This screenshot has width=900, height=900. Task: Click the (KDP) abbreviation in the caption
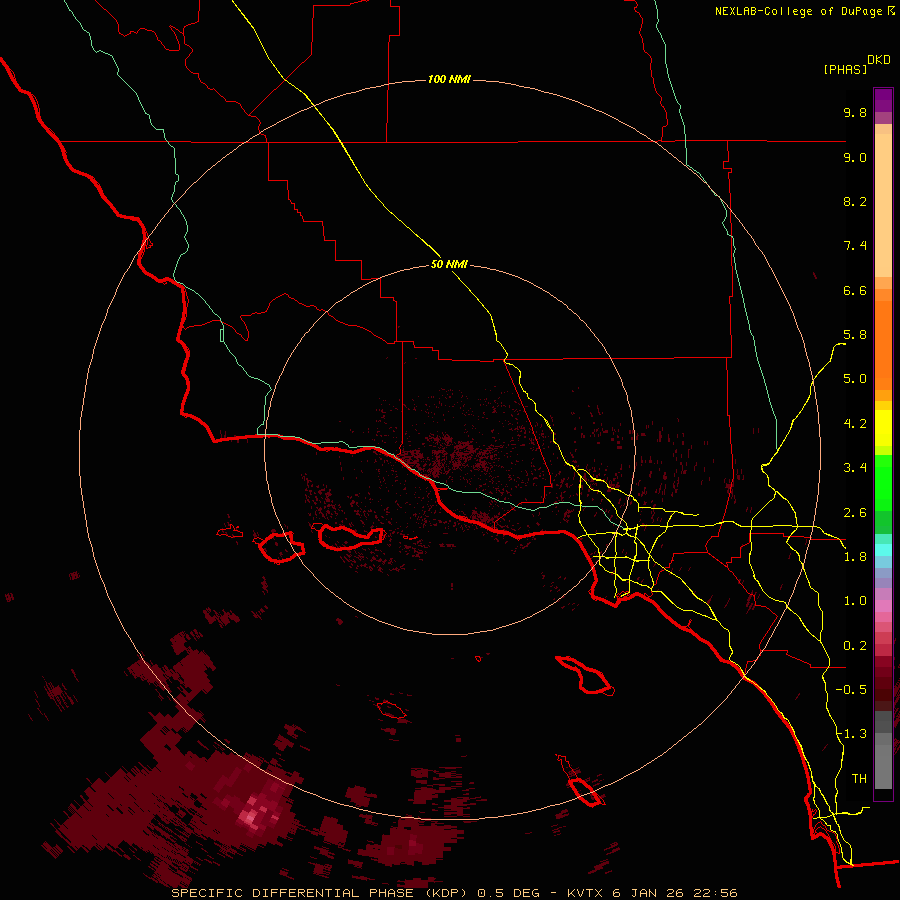click(447, 893)
